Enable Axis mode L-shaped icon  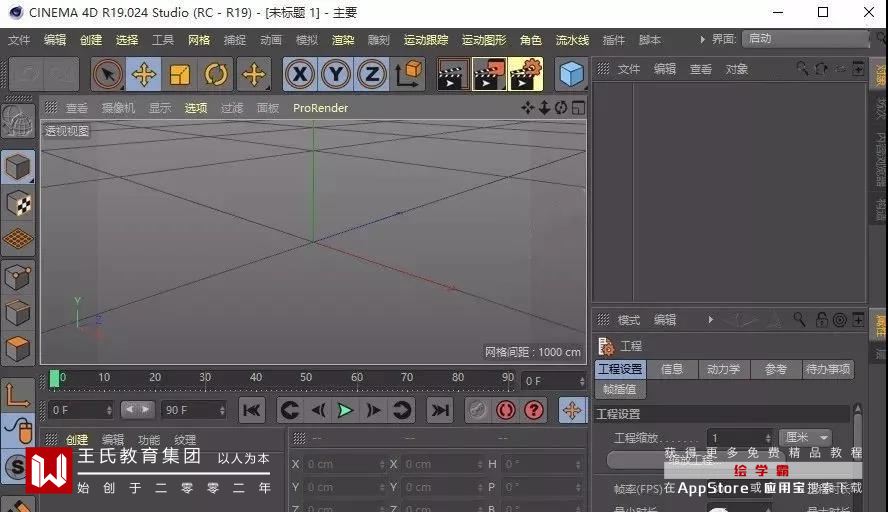pyautogui.click(x=18, y=395)
